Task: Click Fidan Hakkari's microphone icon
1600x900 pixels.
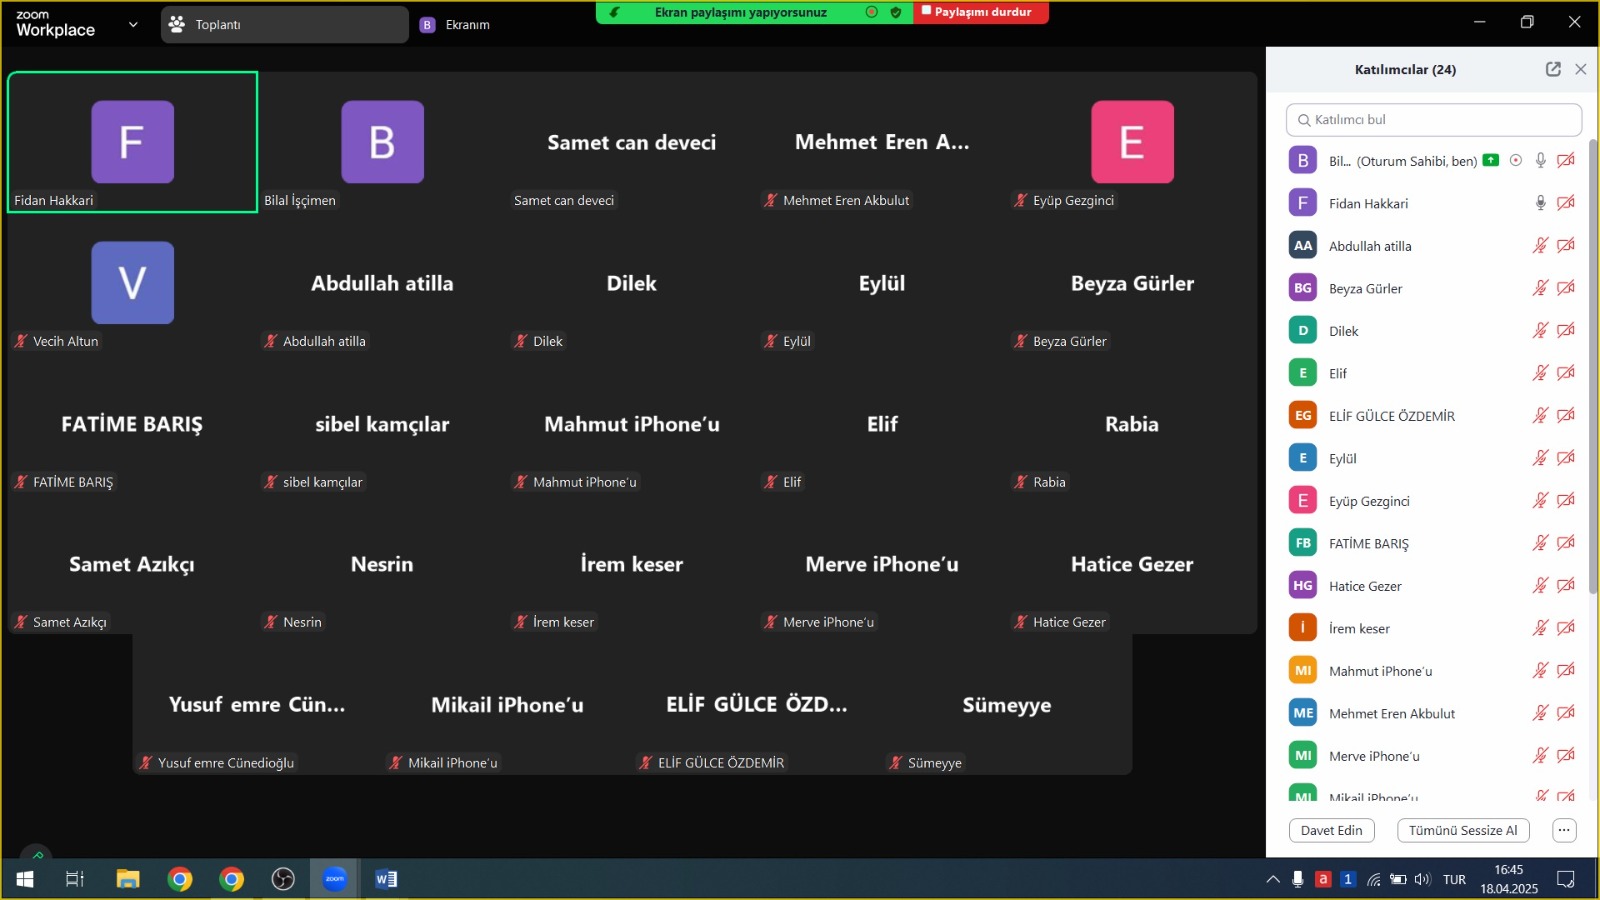Action: 1540,203
